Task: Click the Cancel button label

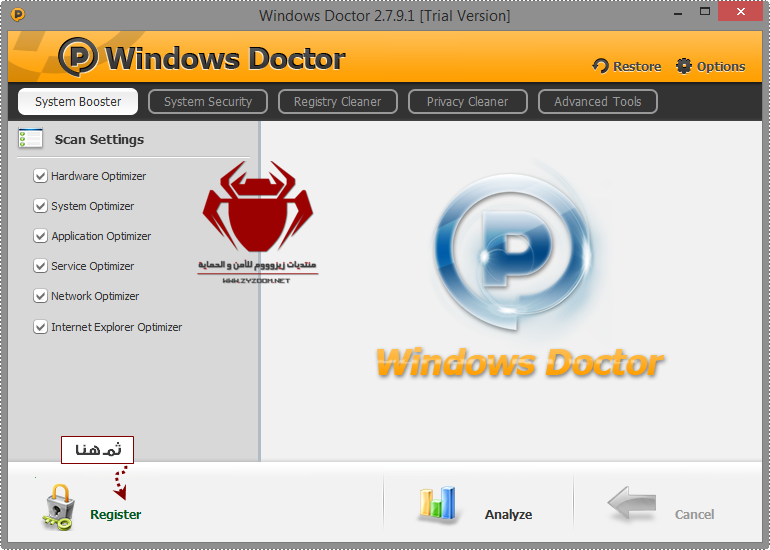Action: [x=694, y=514]
